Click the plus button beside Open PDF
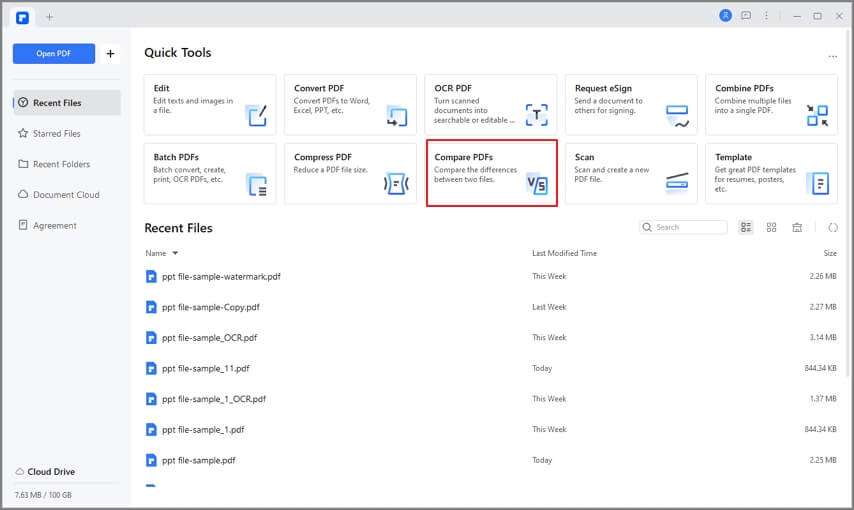The image size is (854, 510). tap(110, 54)
